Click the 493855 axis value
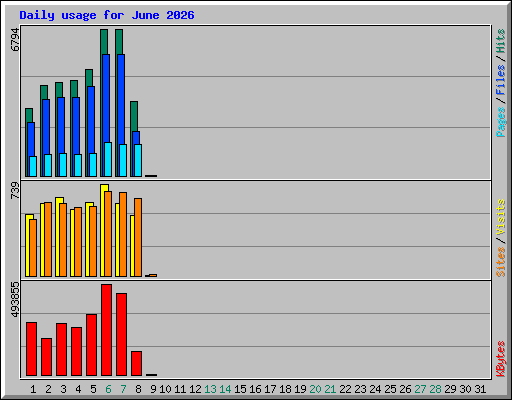This screenshot has width=512, height=400. tap(15, 299)
